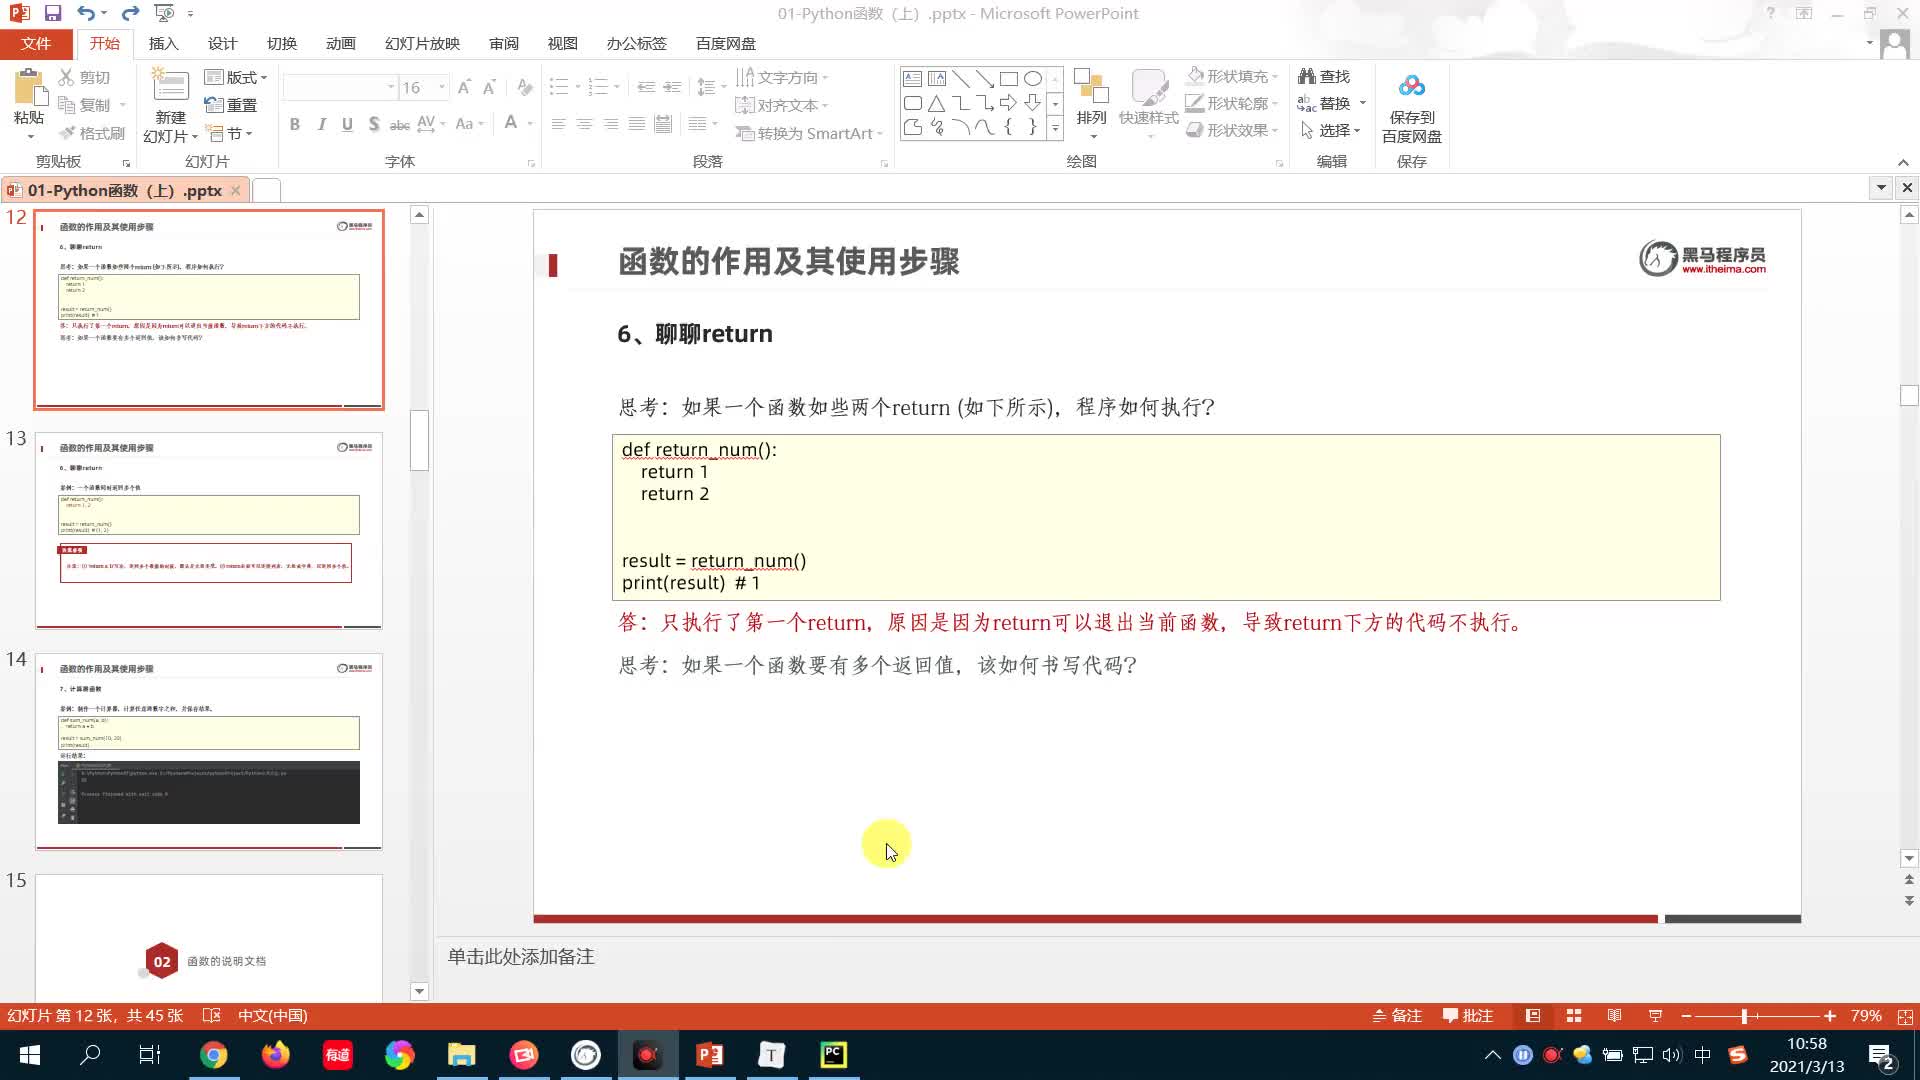Select slide 14 thumbnail
Screen dimensions: 1920x1080
click(x=209, y=751)
